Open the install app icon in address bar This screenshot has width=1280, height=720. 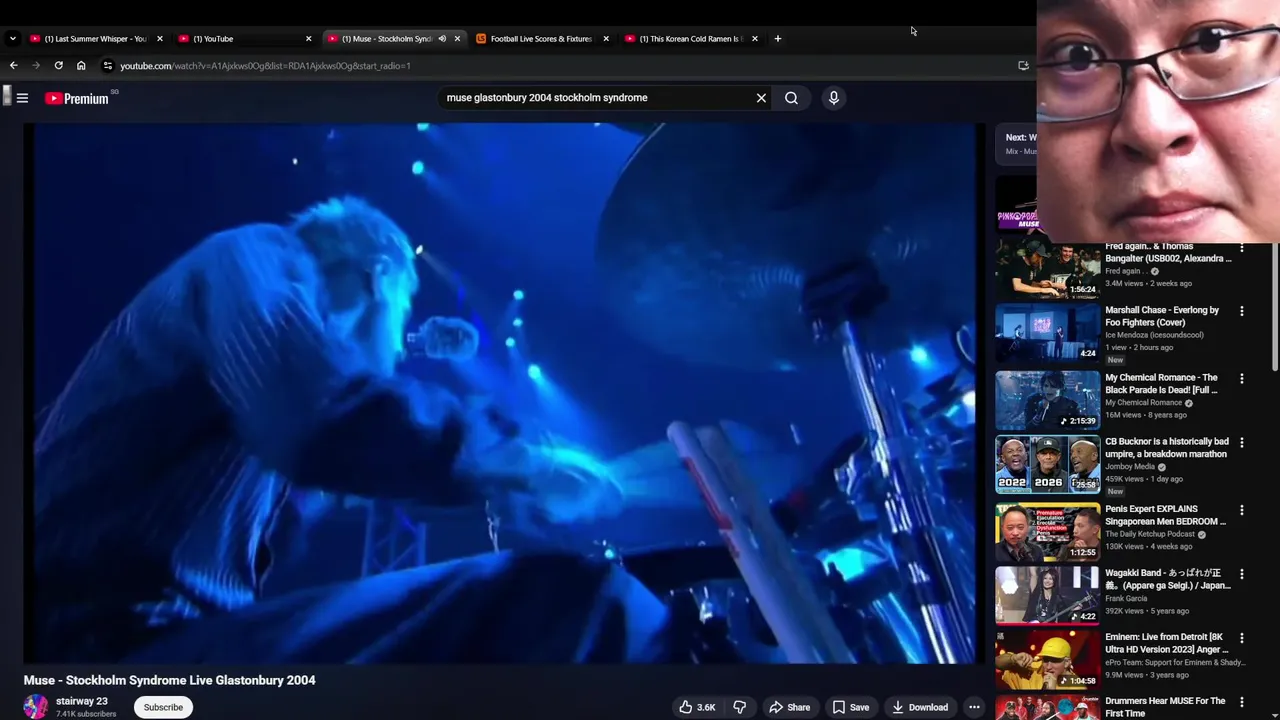[1023, 66]
